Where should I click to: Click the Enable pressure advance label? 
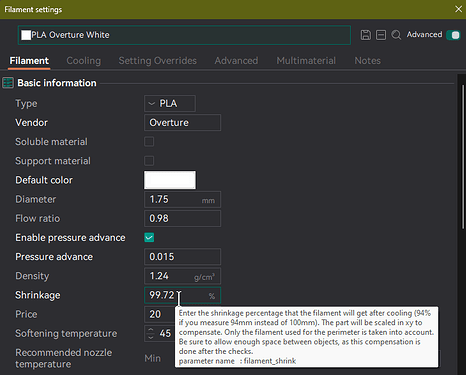tap(70, 238)
